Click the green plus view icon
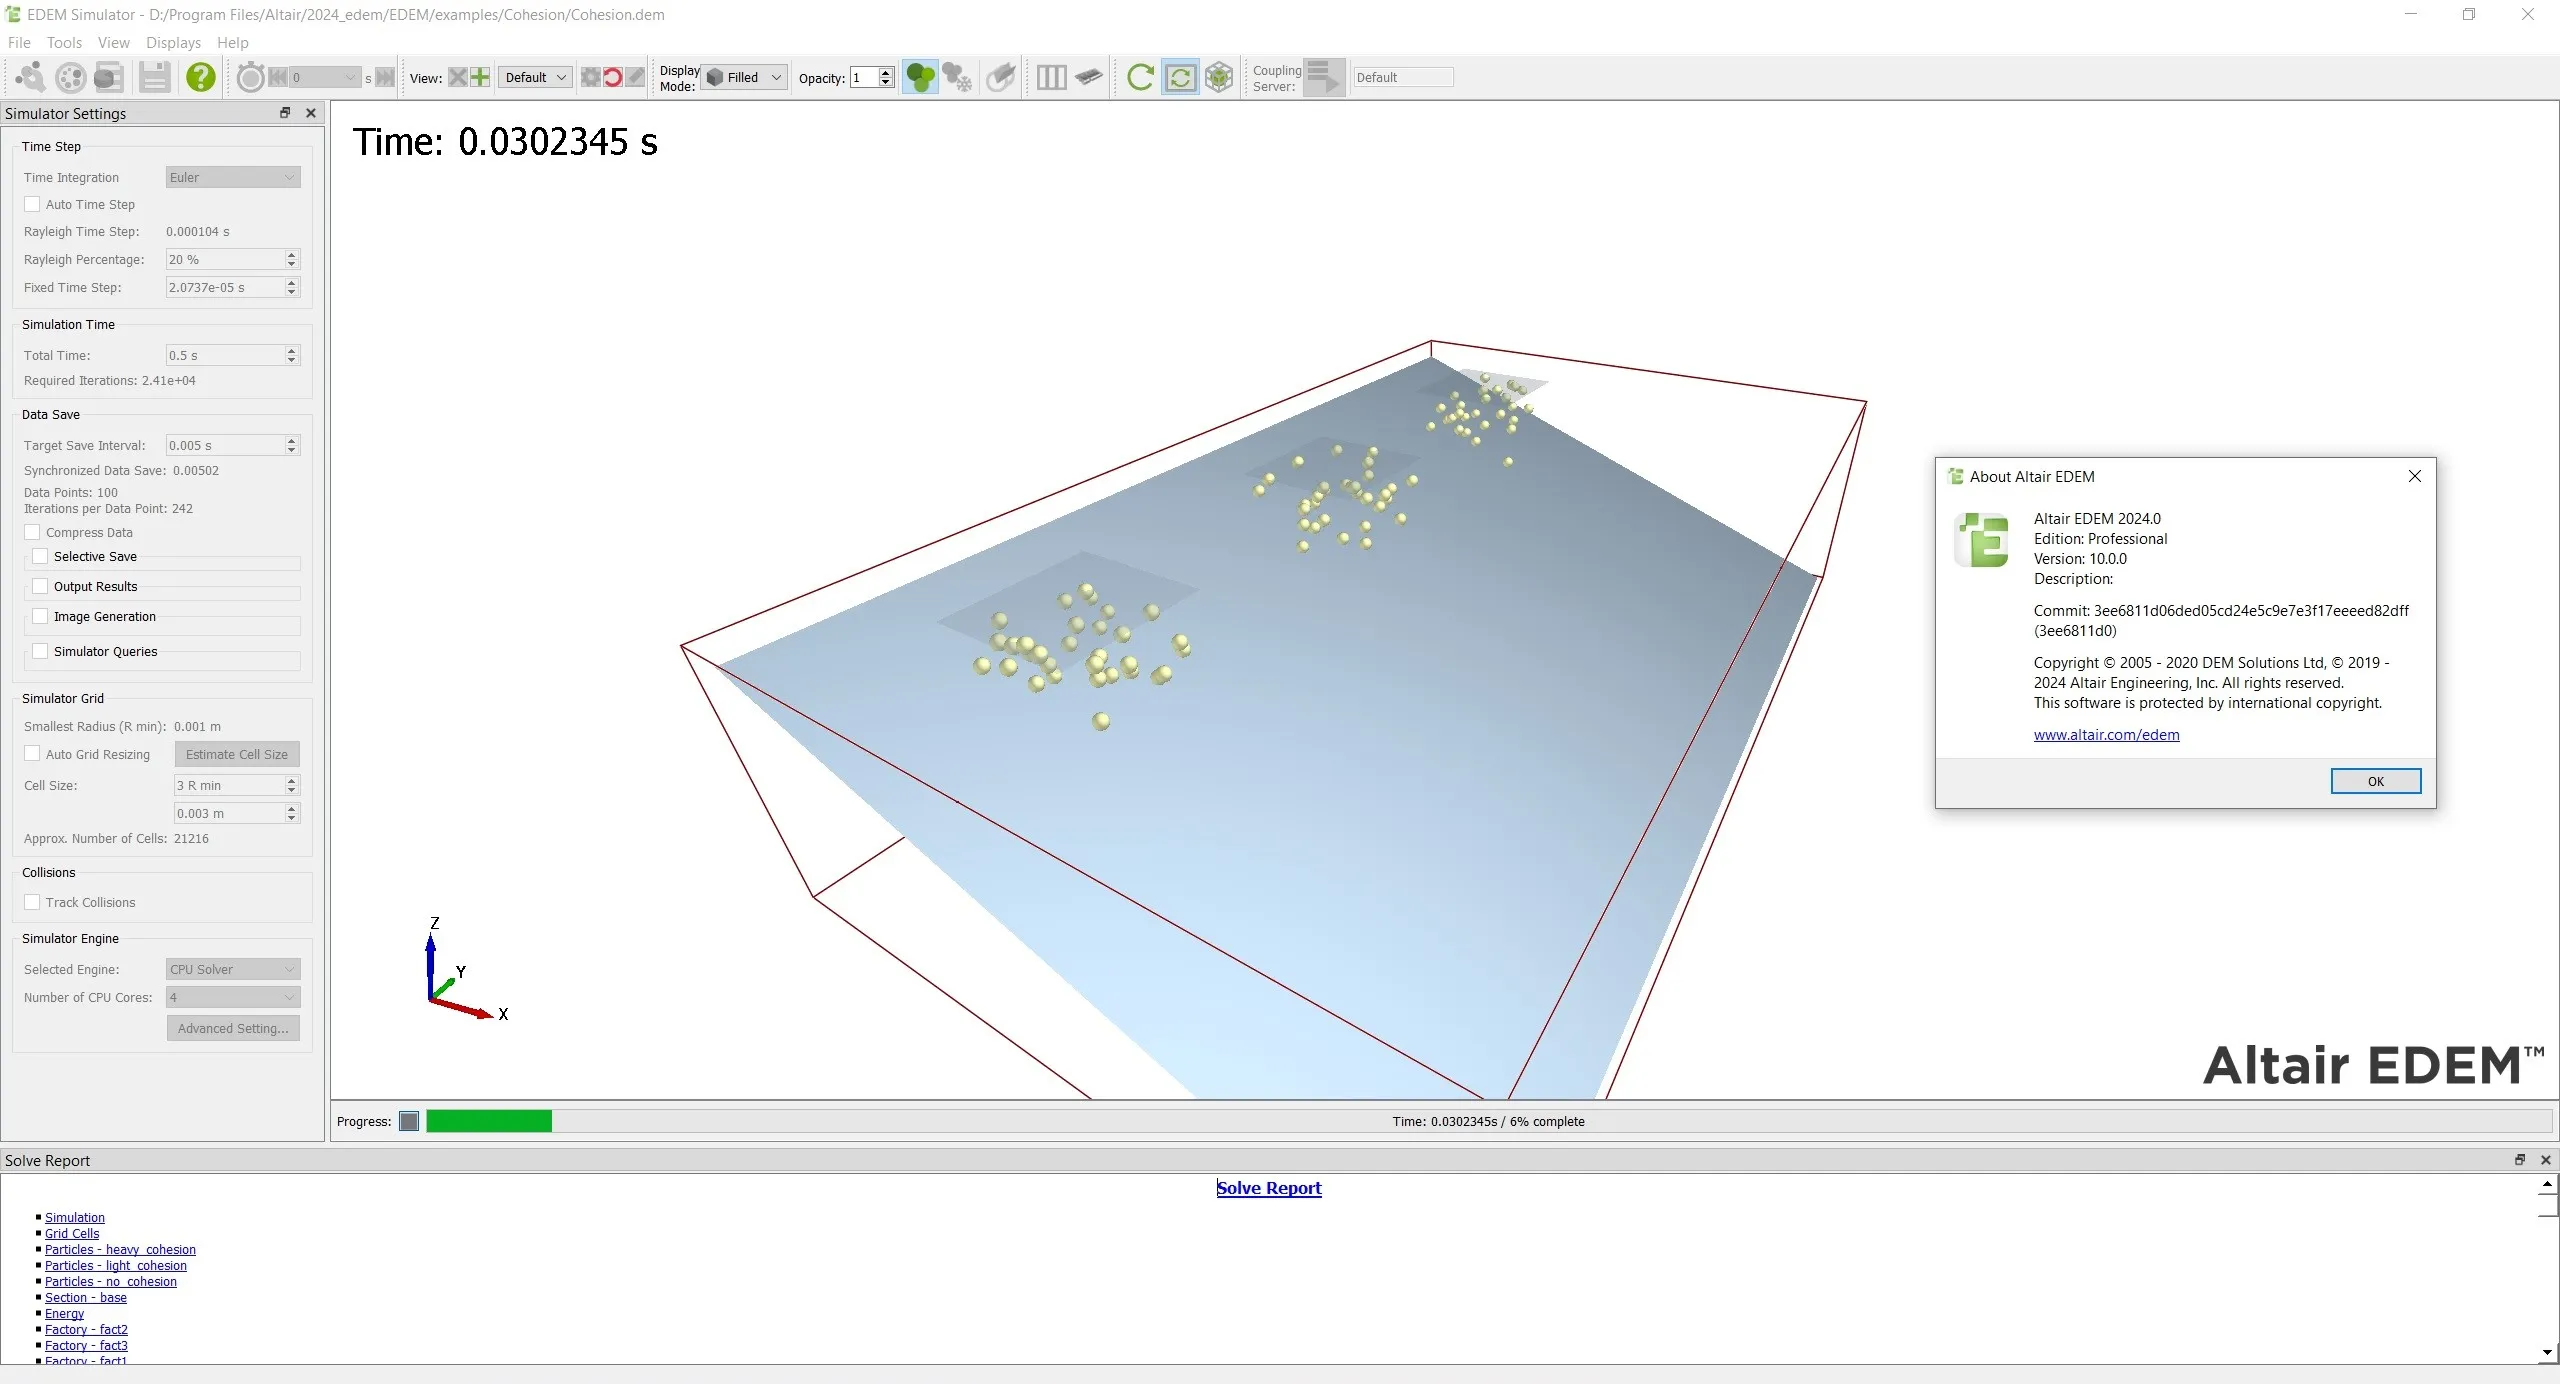This screenshot has width=2560, height=1384. (x=481, y=77)
